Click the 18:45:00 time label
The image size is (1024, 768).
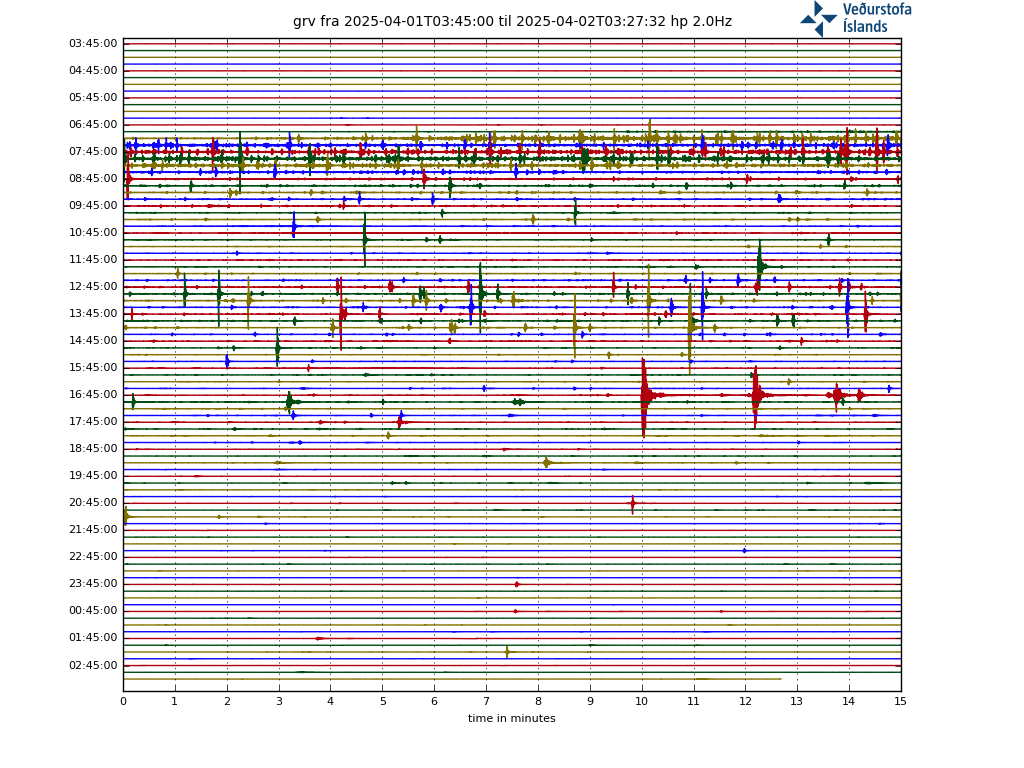(x=93, y=449)
